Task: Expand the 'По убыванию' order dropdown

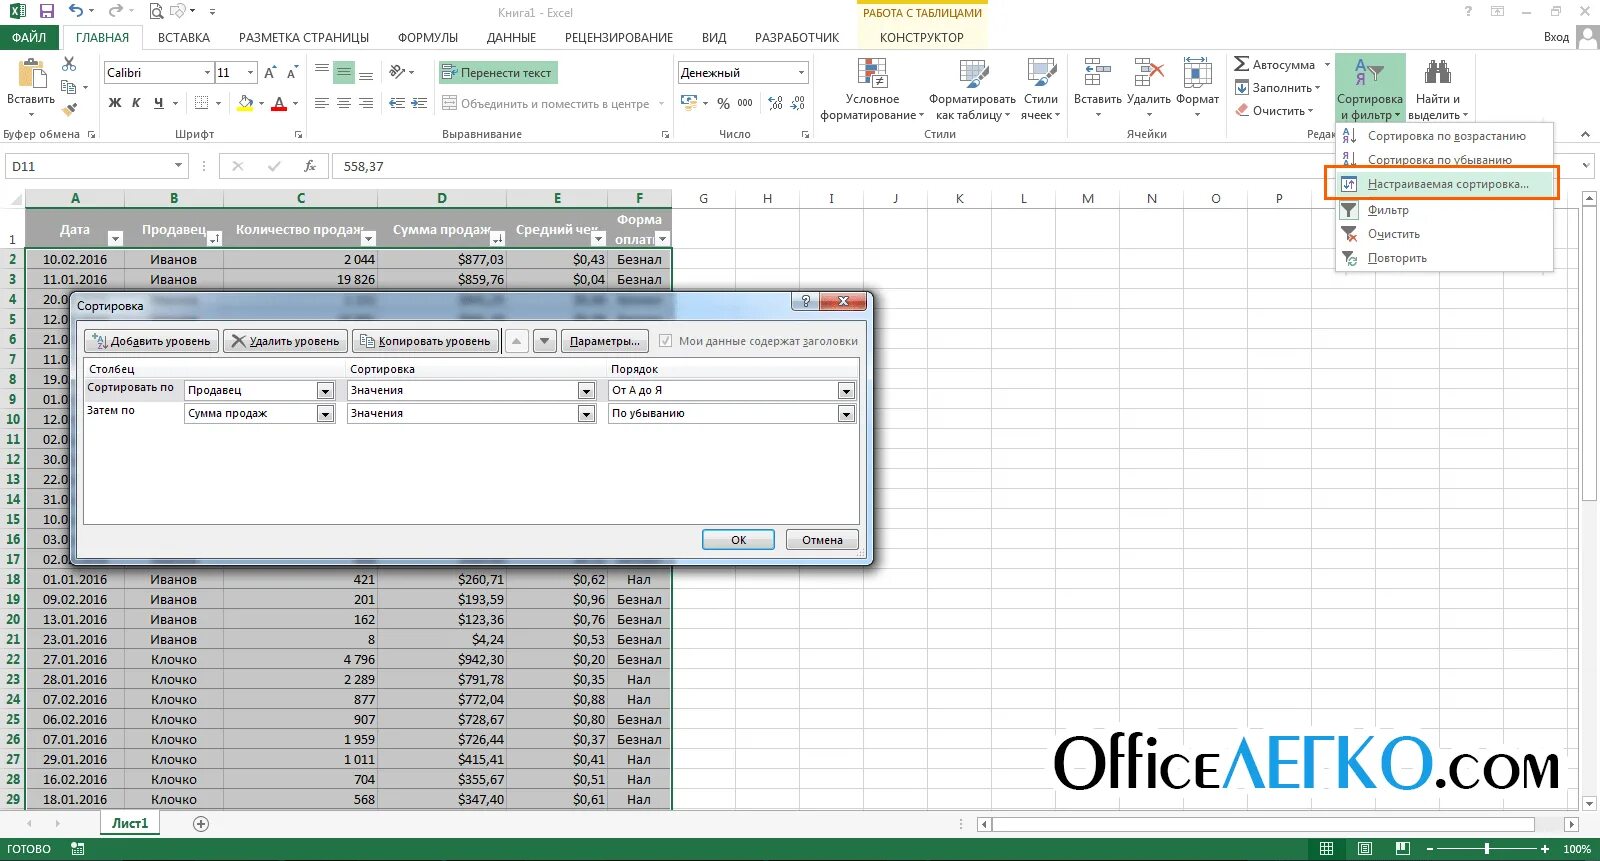Action: pos(847,413)
